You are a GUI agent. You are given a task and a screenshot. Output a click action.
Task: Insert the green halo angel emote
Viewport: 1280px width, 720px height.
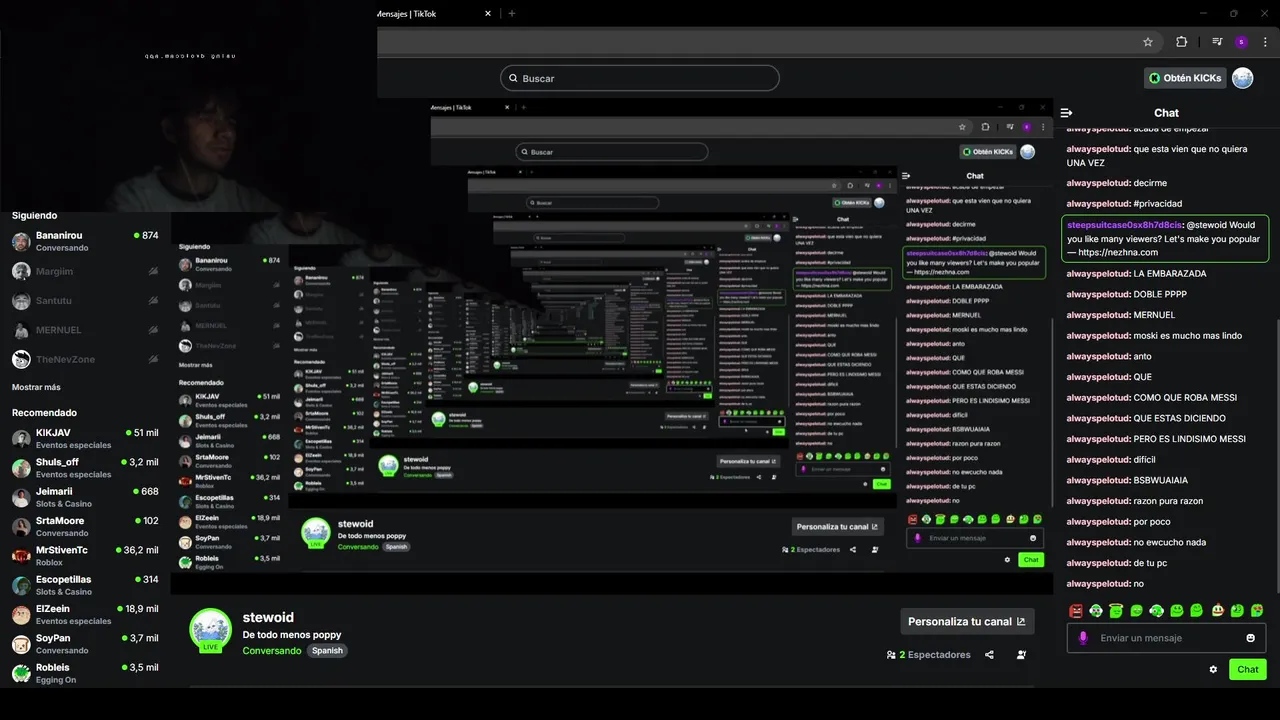1116,610
